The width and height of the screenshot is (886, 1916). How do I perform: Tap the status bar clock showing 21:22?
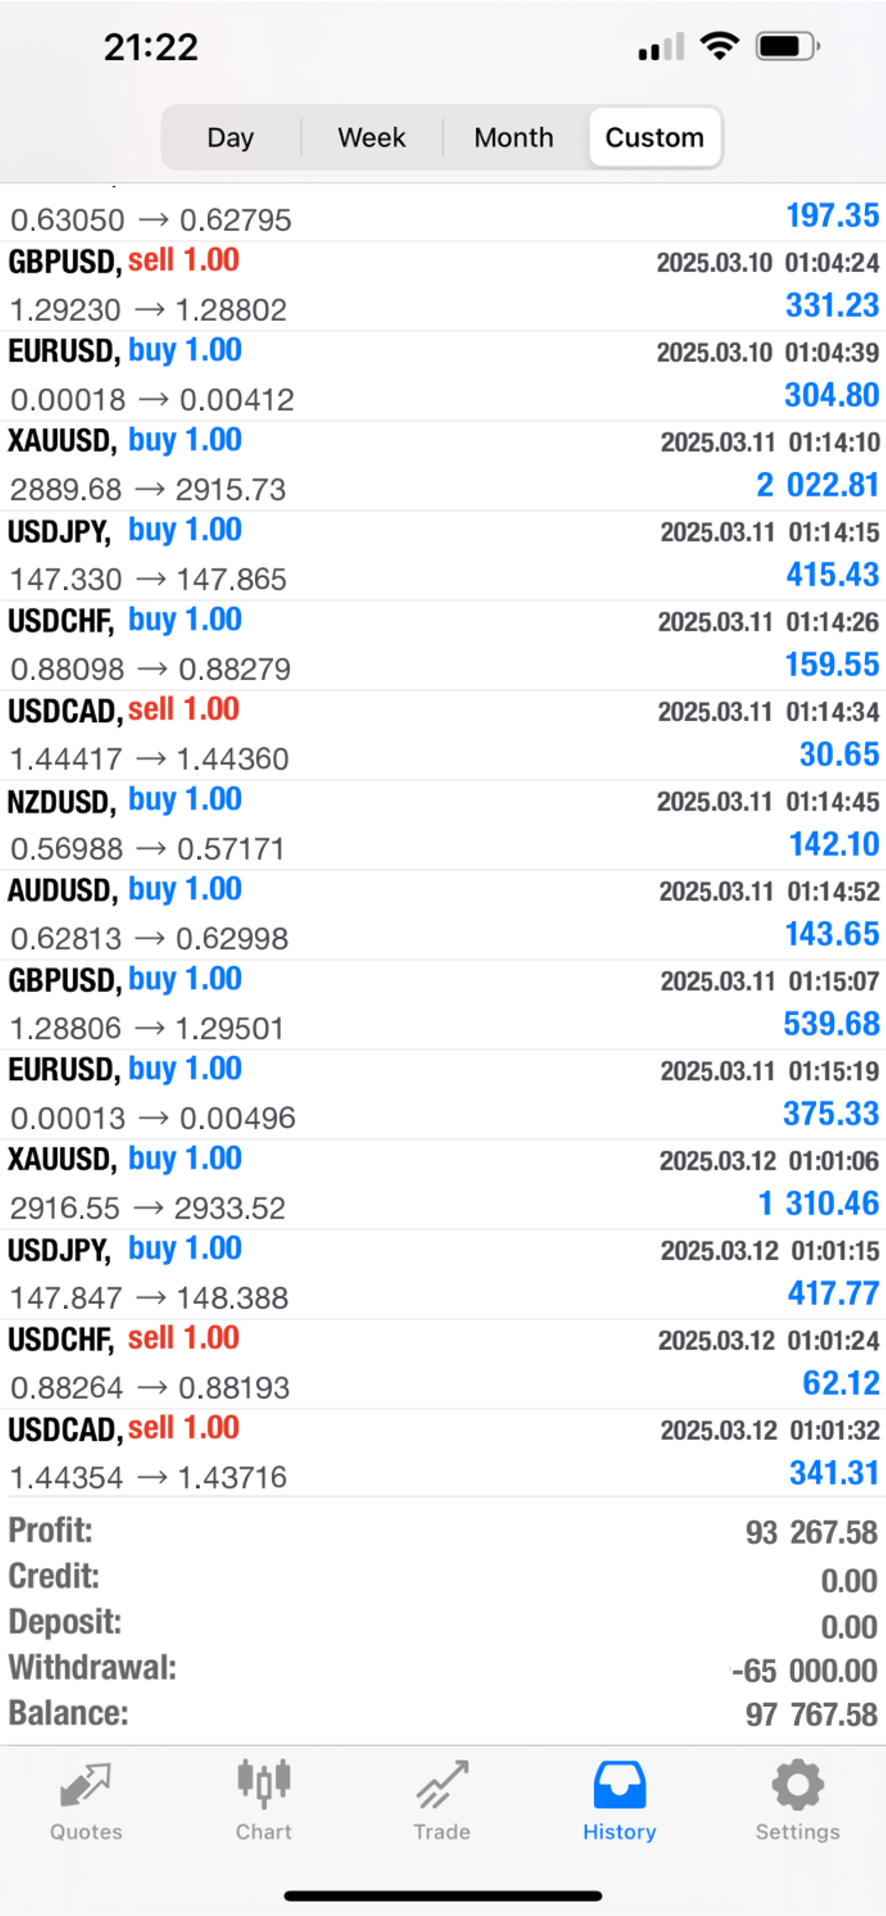tap(151, 47)
